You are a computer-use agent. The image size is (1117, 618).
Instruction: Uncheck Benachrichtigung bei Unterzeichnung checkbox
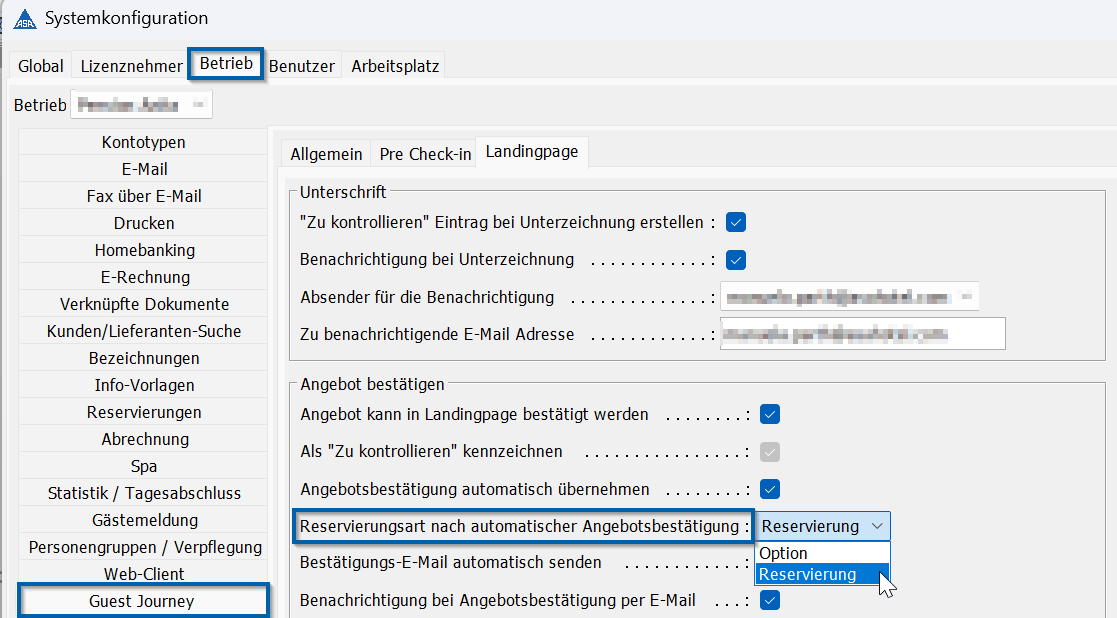(736, 260)
